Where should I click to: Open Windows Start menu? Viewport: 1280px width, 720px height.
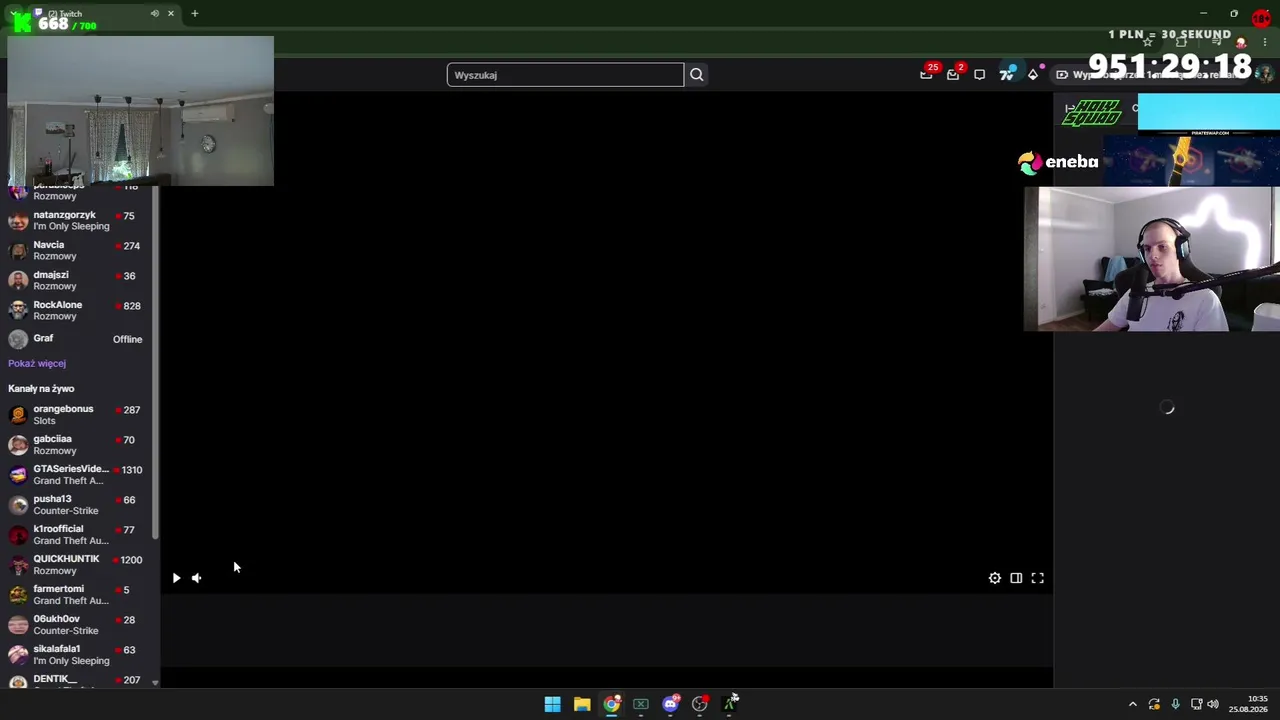click(x=552, y=704)
